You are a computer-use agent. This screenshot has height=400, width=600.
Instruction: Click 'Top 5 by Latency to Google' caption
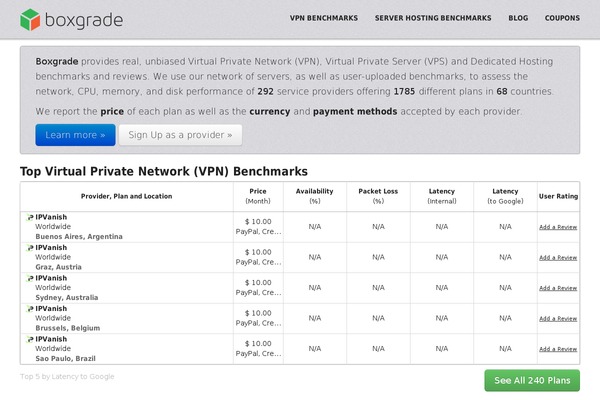tap(67, 376)
